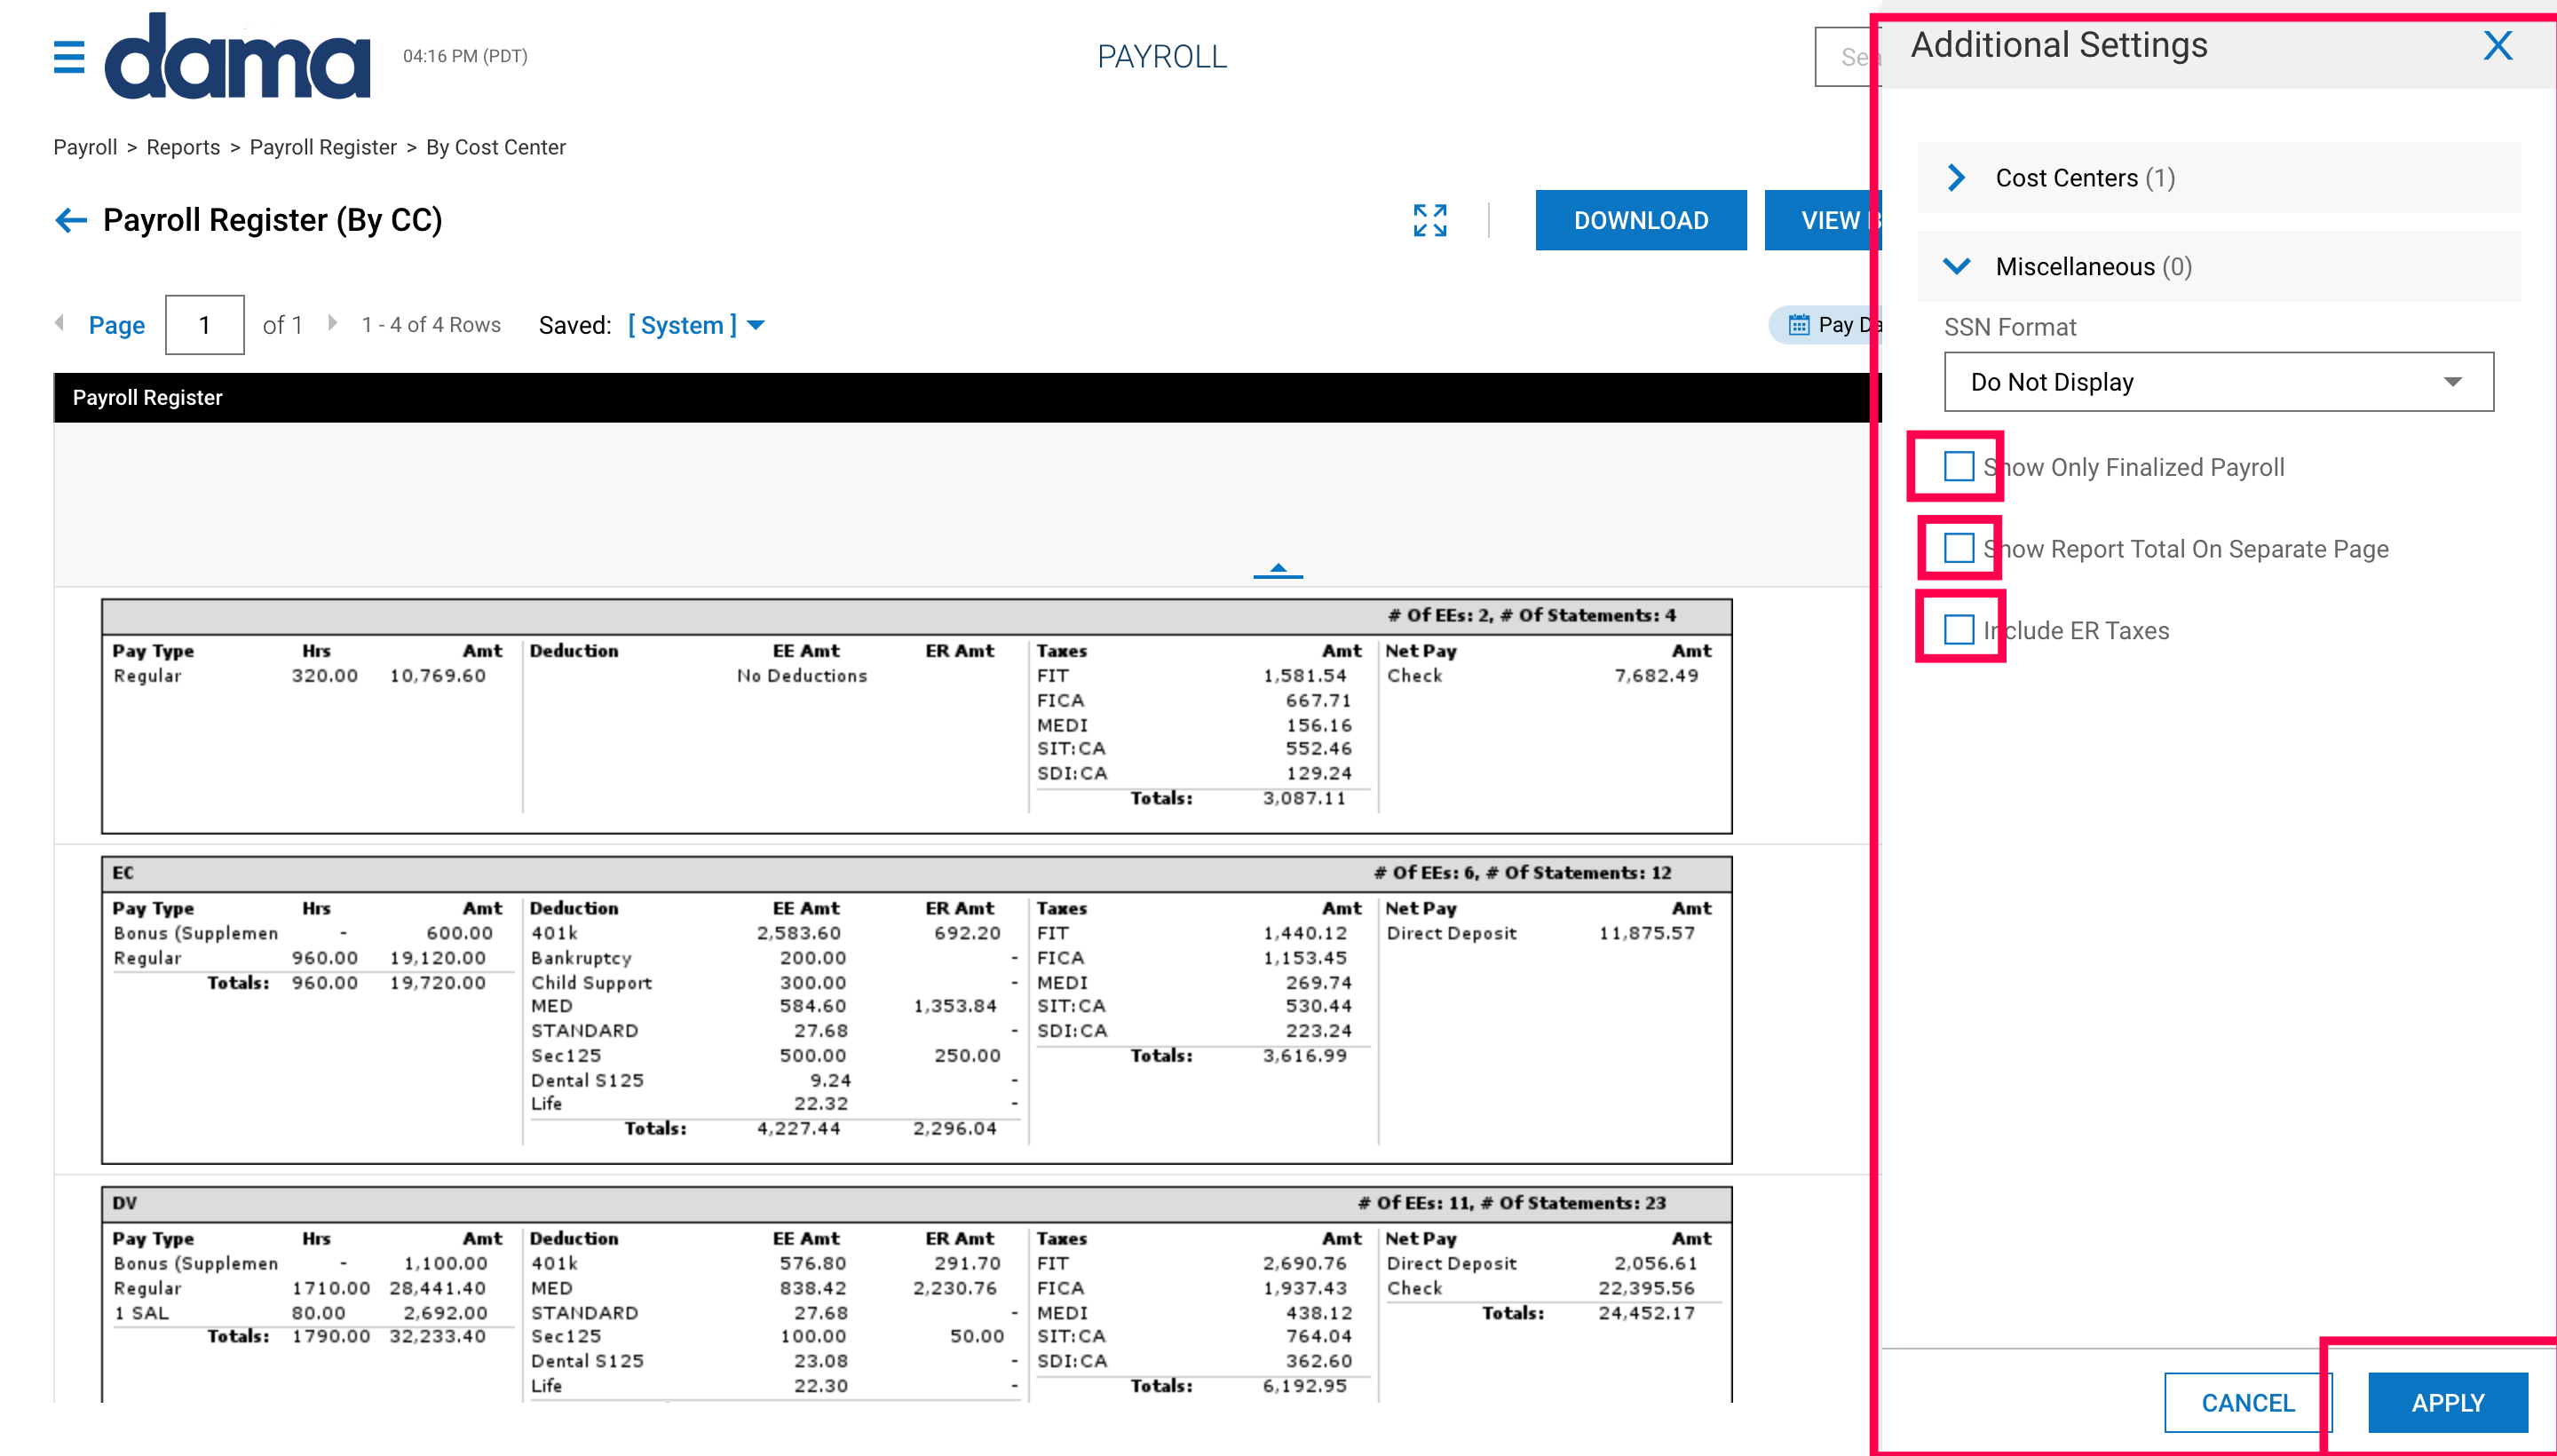
Task: Open the Saved System views dropdown
Action: coord(697,325)
